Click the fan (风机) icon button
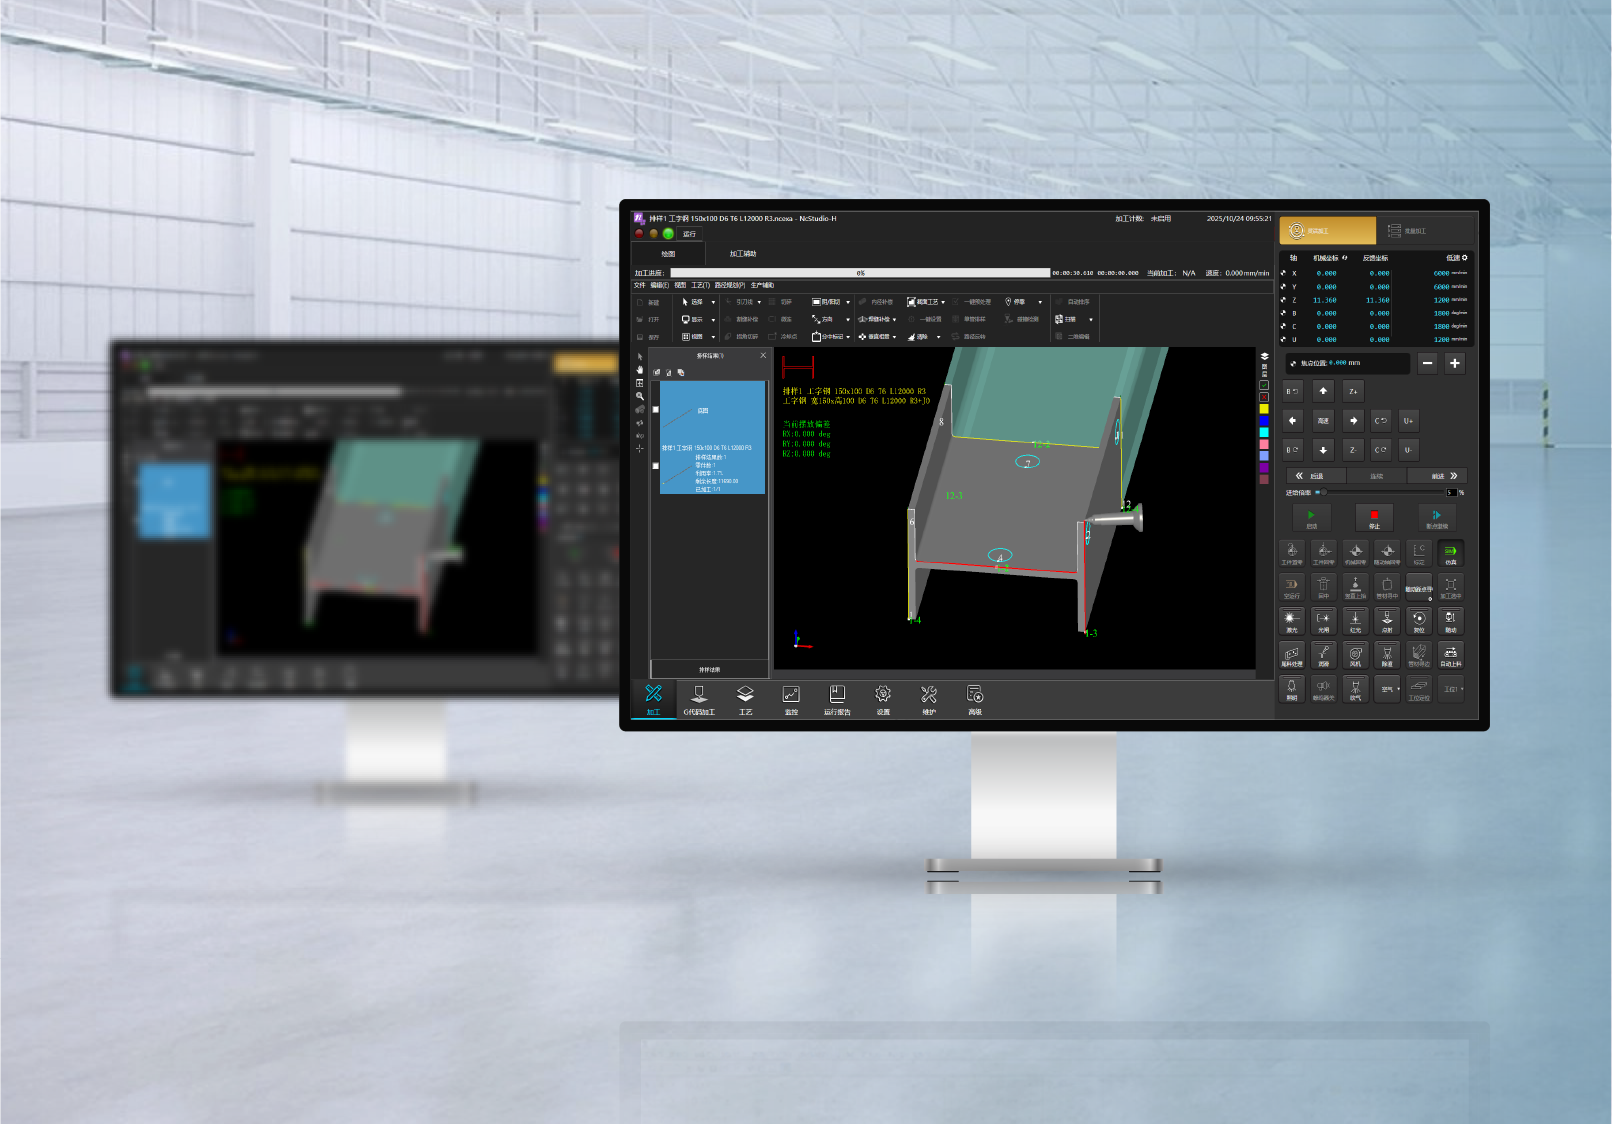Viewport: 1612px width, 1124px height. click(1355, 655)
